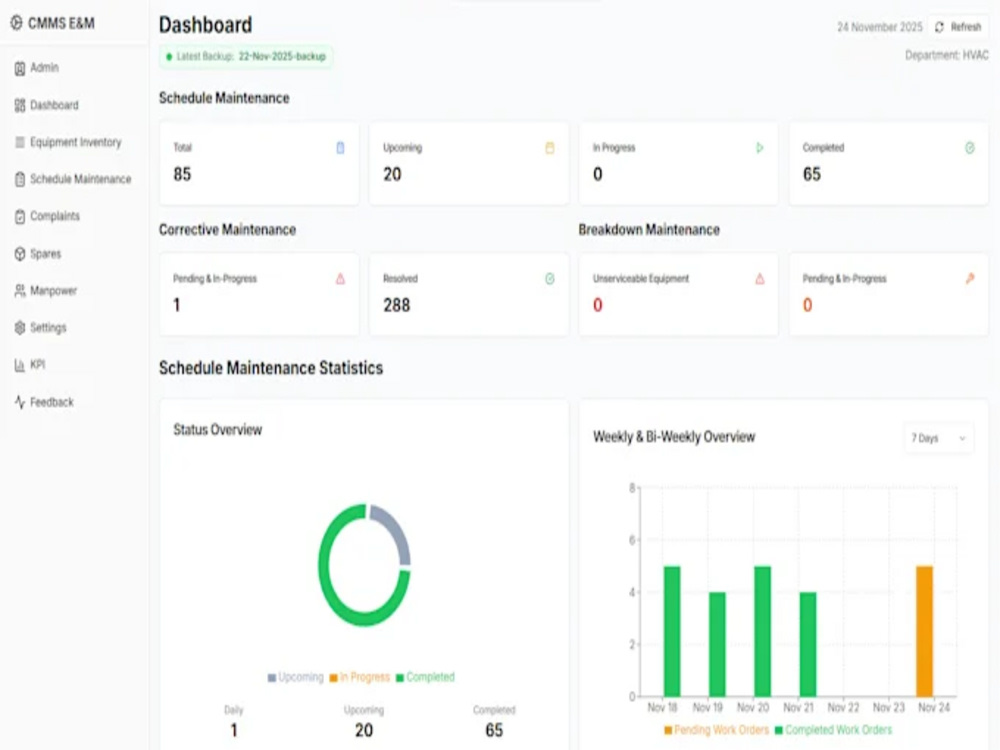Click the gray Upcoming legend swatch

pyautogui.click(x=272, y=678)
